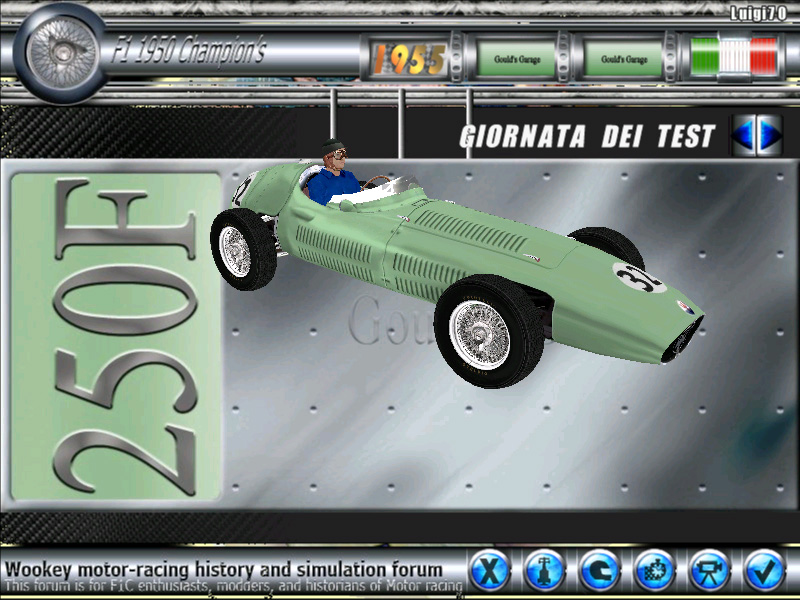800x600 pixels.
Task: Click the Giornata dei Test heading
Action: [x=587, y=136]
